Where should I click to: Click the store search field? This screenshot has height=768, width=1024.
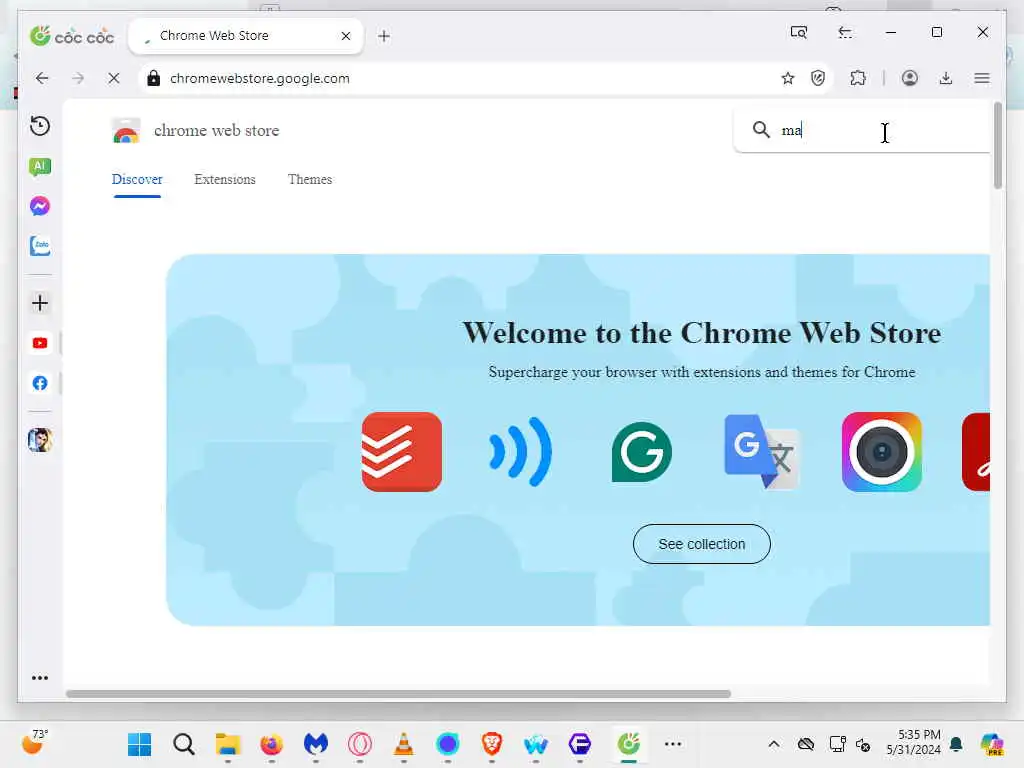(x=862, y=130)
